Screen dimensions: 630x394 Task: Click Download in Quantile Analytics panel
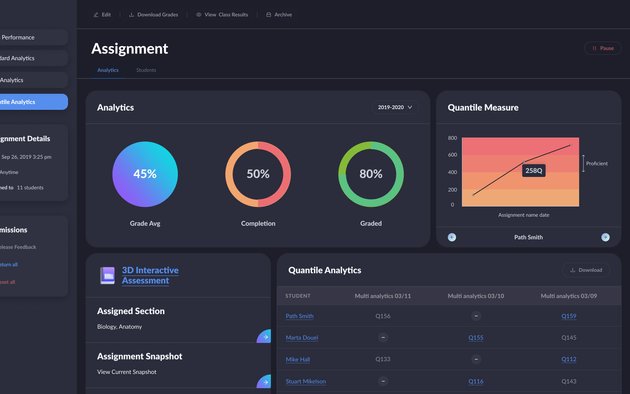pos(586,270)
